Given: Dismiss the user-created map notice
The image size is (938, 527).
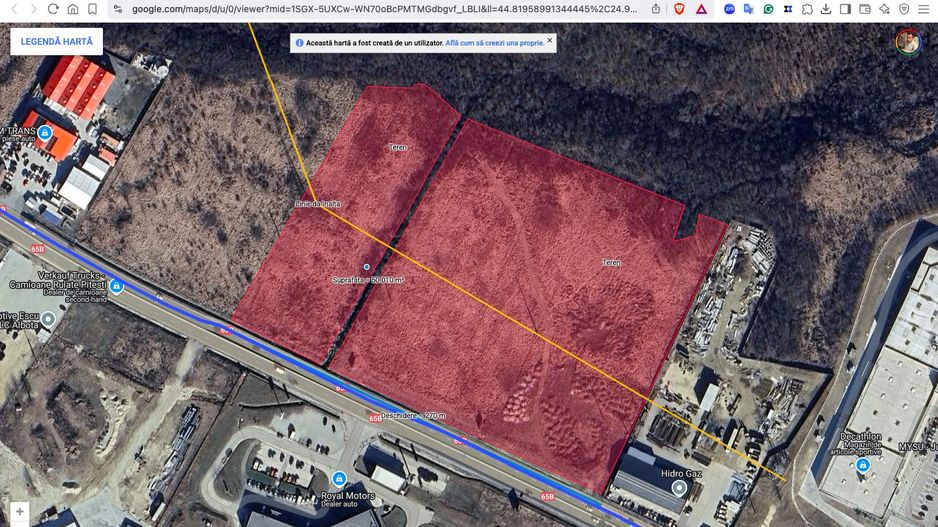Looking at the screenshot, I should pos(549,41).
